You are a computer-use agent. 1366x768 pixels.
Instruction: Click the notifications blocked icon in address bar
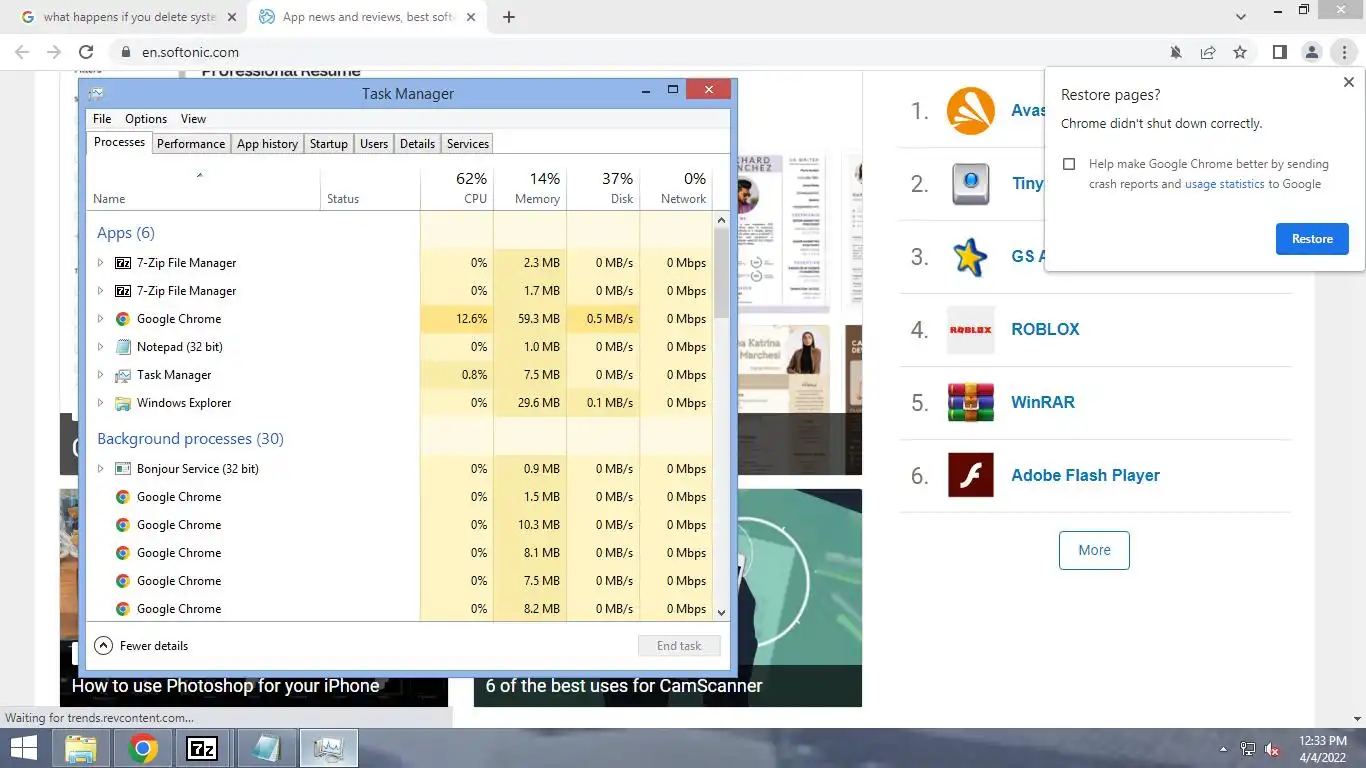point(1177,52)
